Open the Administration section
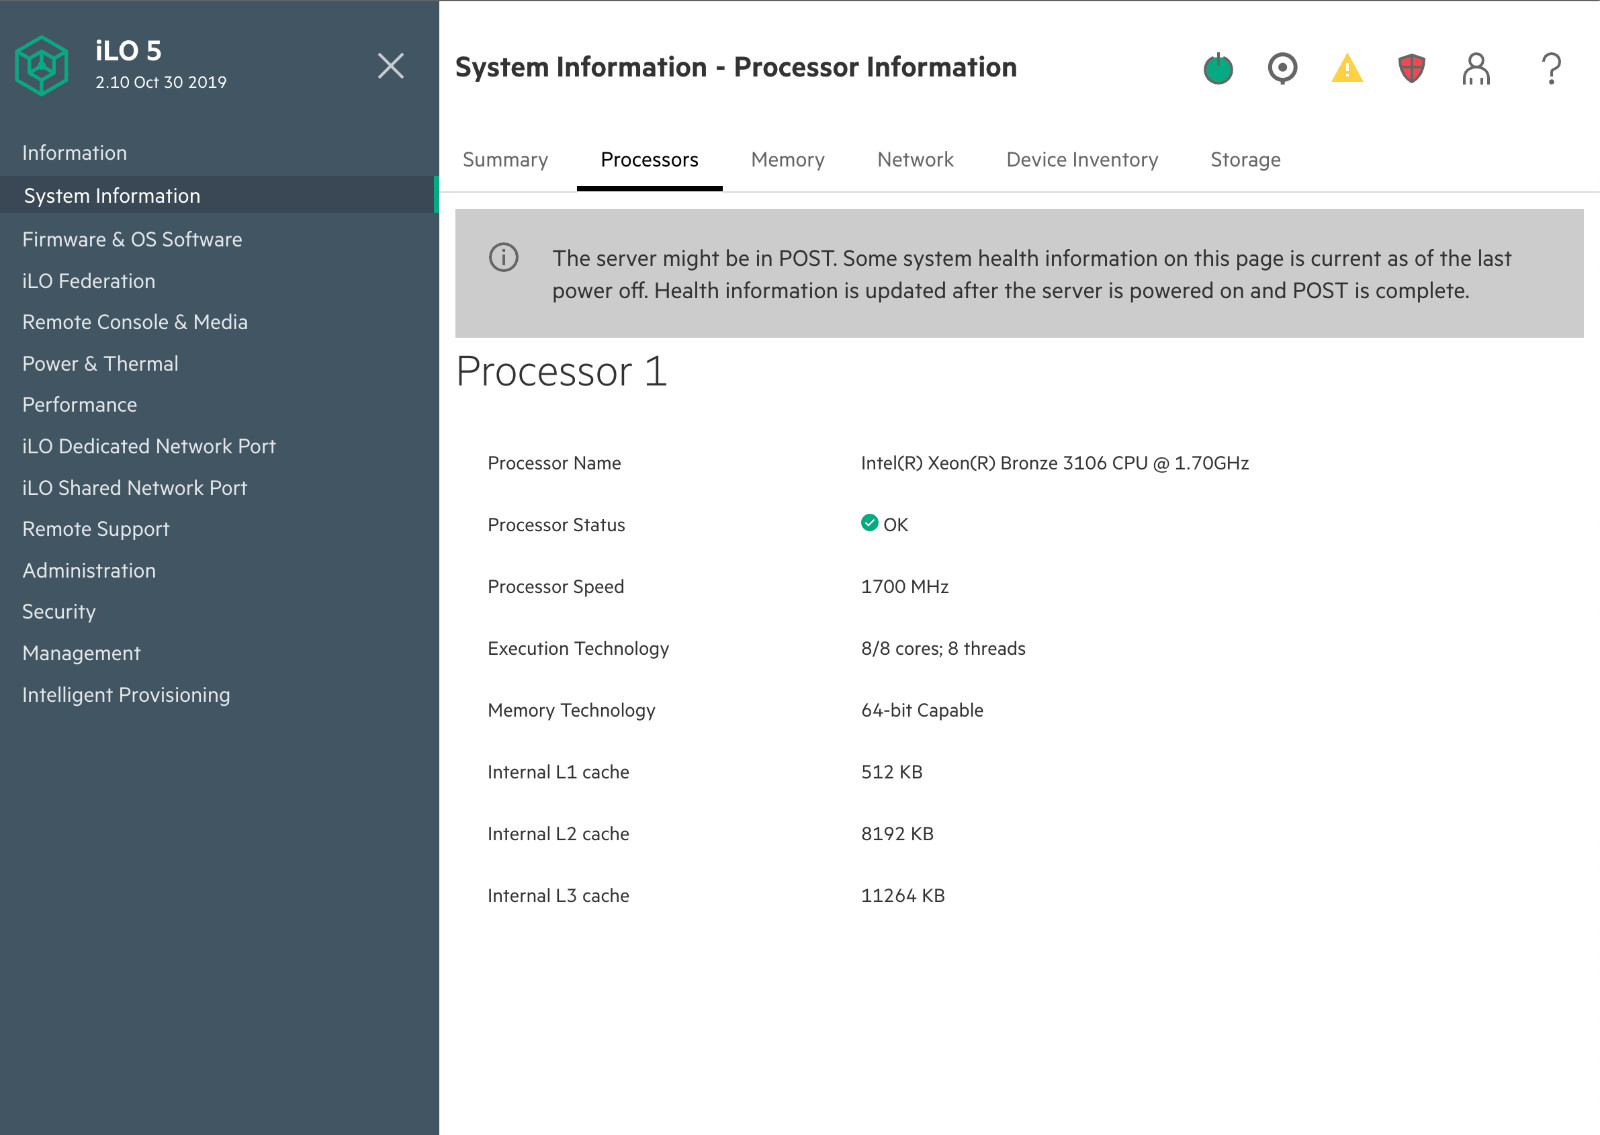This screenshot has height=1135, width=1600. tap(89, 571)
